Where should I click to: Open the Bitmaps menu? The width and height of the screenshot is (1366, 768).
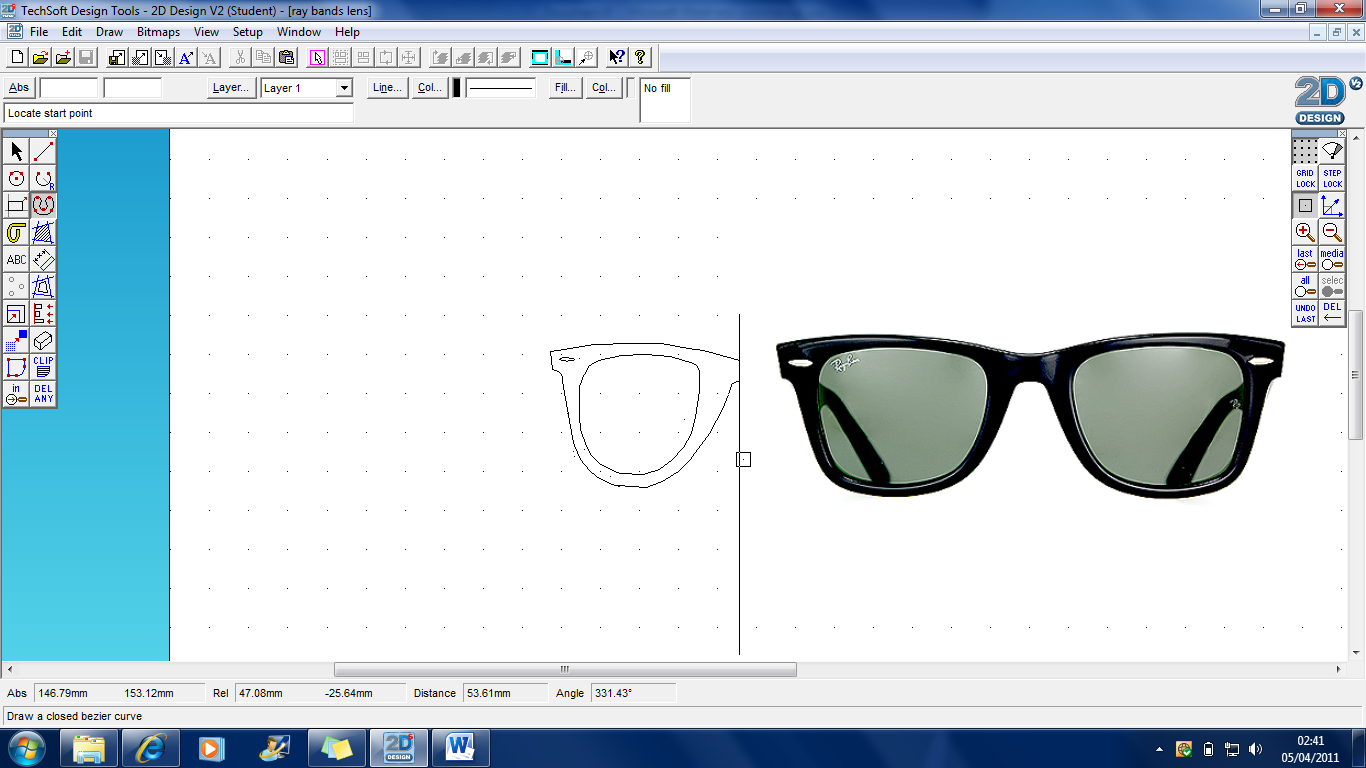[158, 31]
